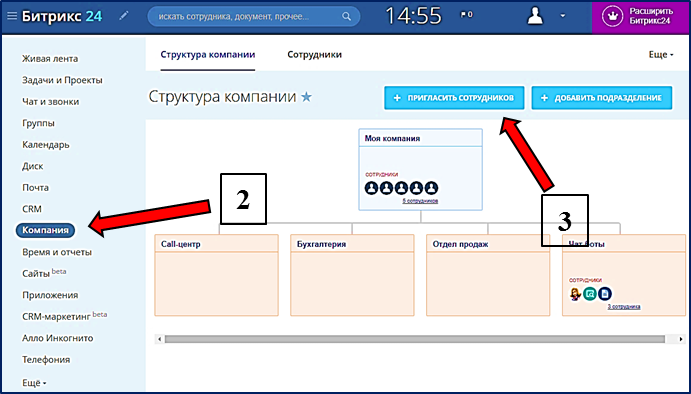Open the Еще dropdown in top tabs
Viewport: 691px width, 394px height.
[x=661, y=55]
